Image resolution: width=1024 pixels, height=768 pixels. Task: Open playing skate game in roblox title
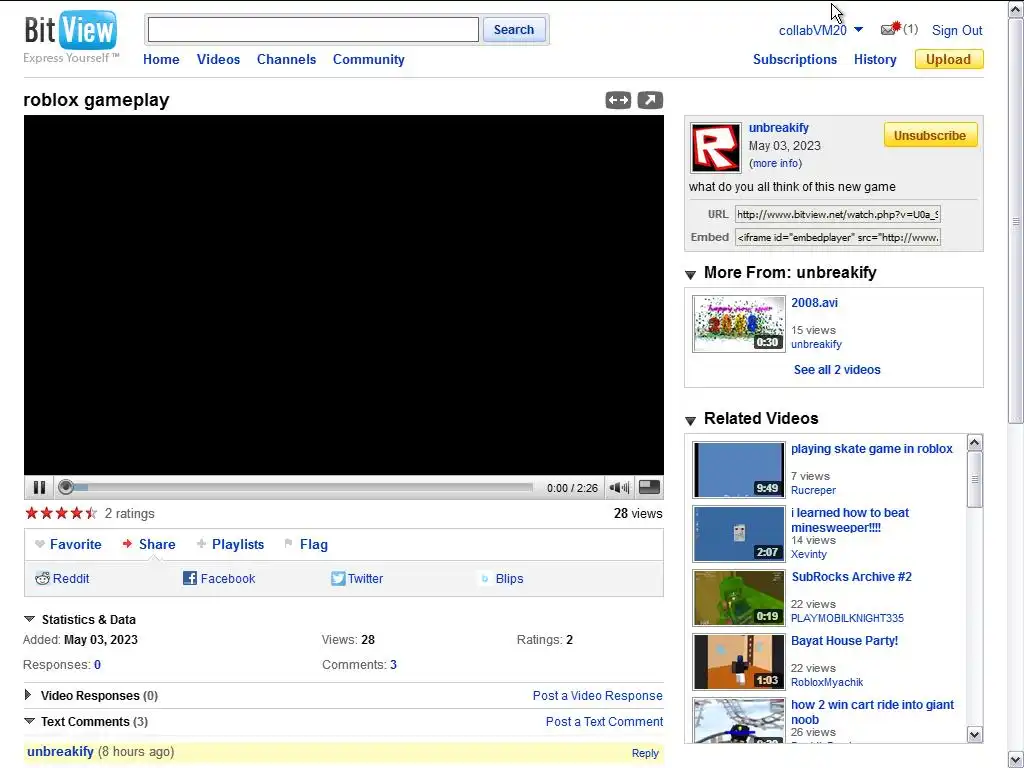click(871, 449)
